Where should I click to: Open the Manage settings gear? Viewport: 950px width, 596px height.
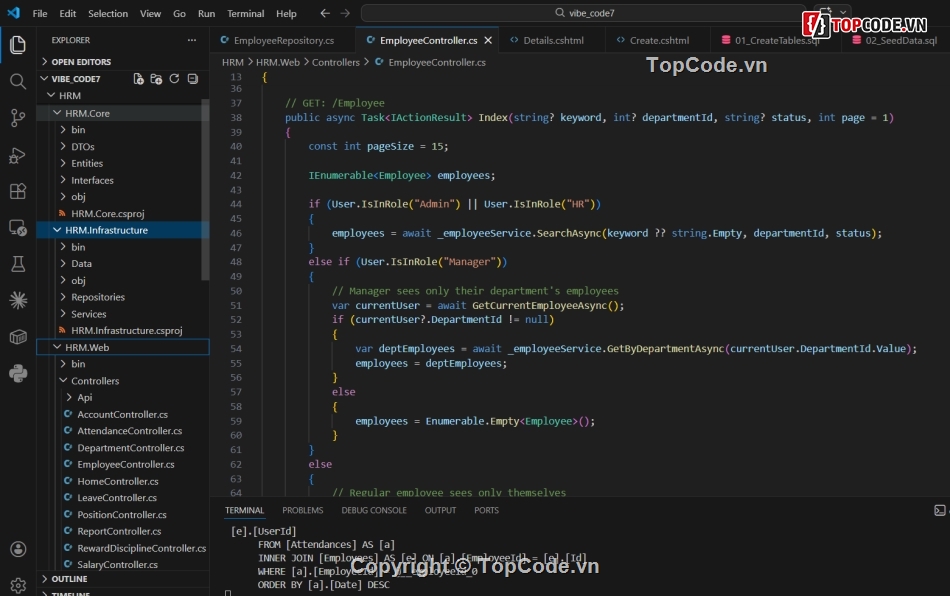(17, 583)
